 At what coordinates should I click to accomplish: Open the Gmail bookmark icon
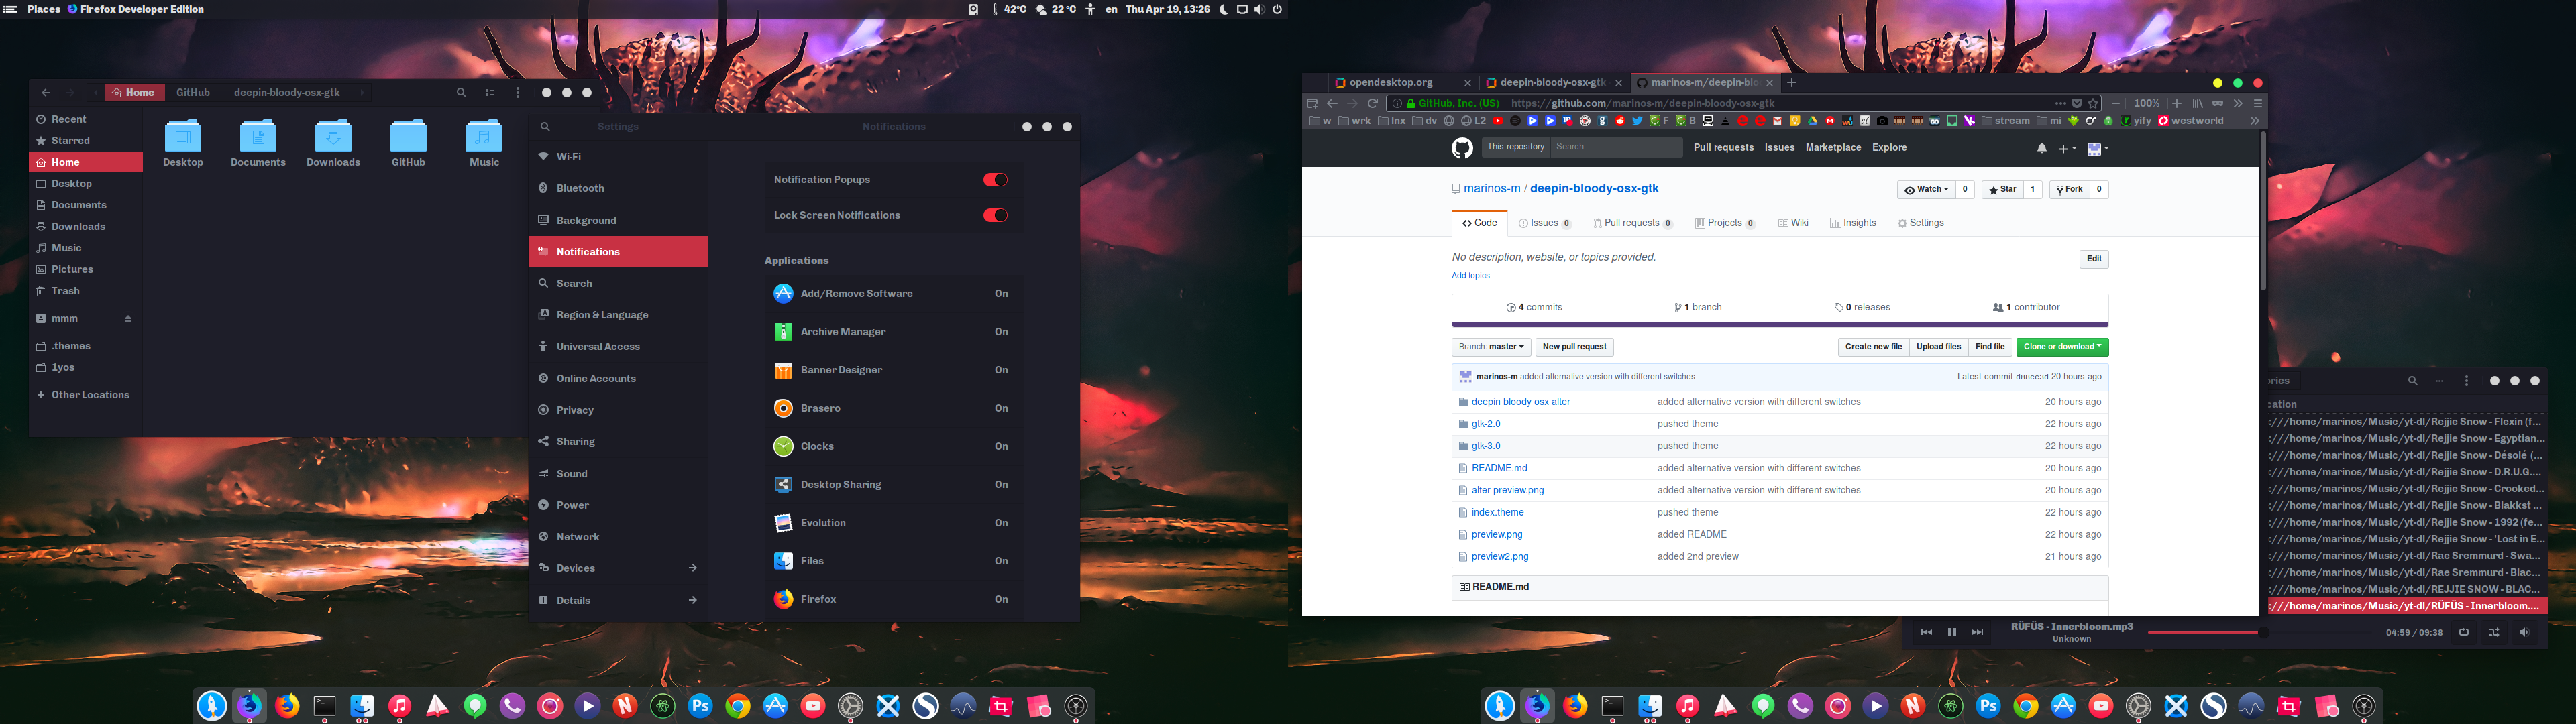(x=1777, y=121)
